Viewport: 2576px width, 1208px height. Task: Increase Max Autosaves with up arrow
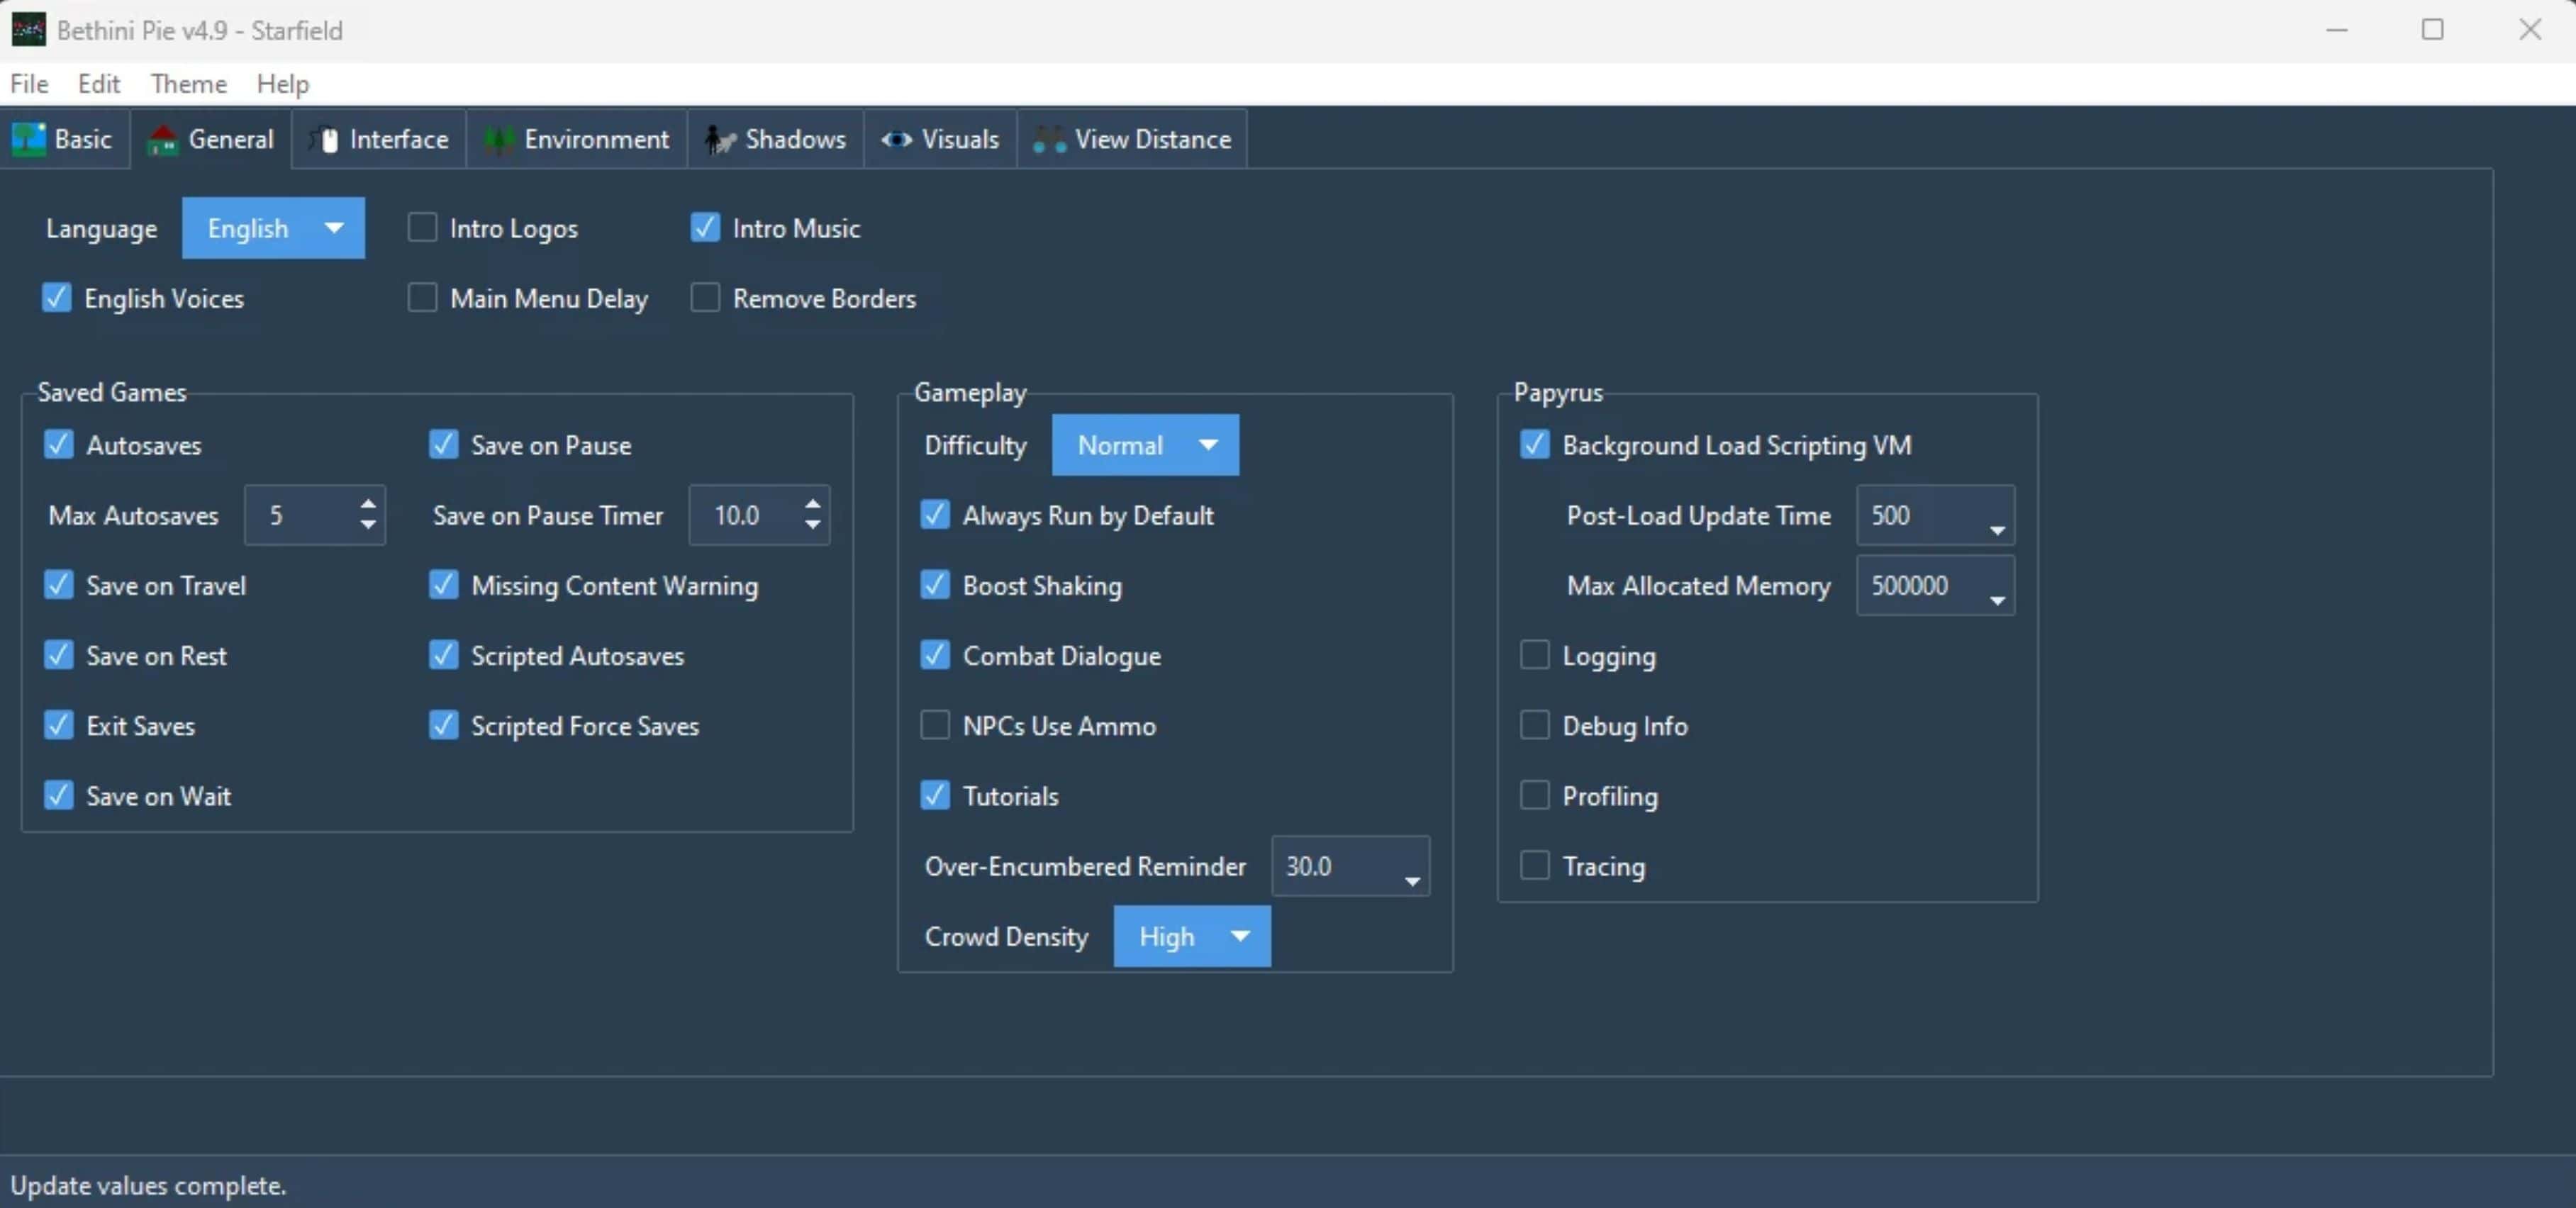point(368,504)
